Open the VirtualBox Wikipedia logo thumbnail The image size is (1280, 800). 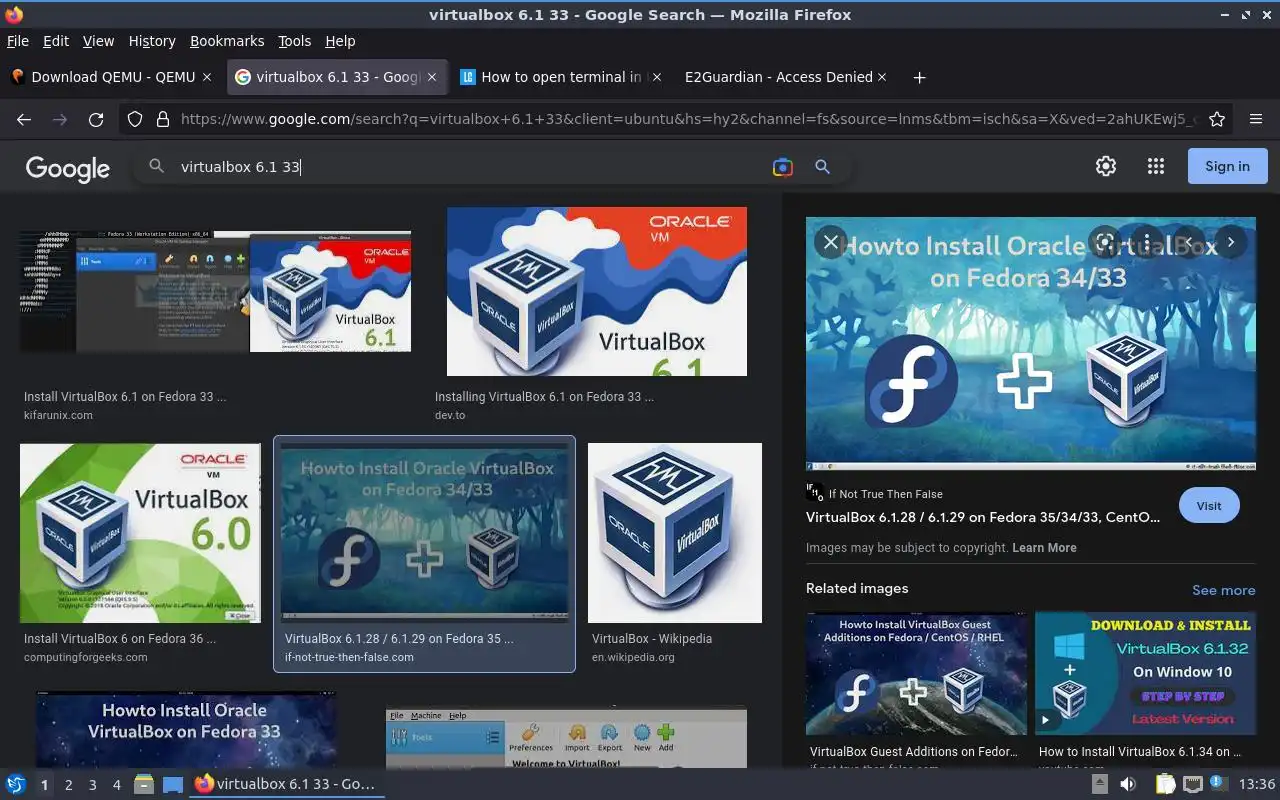[x=675, y=533]
